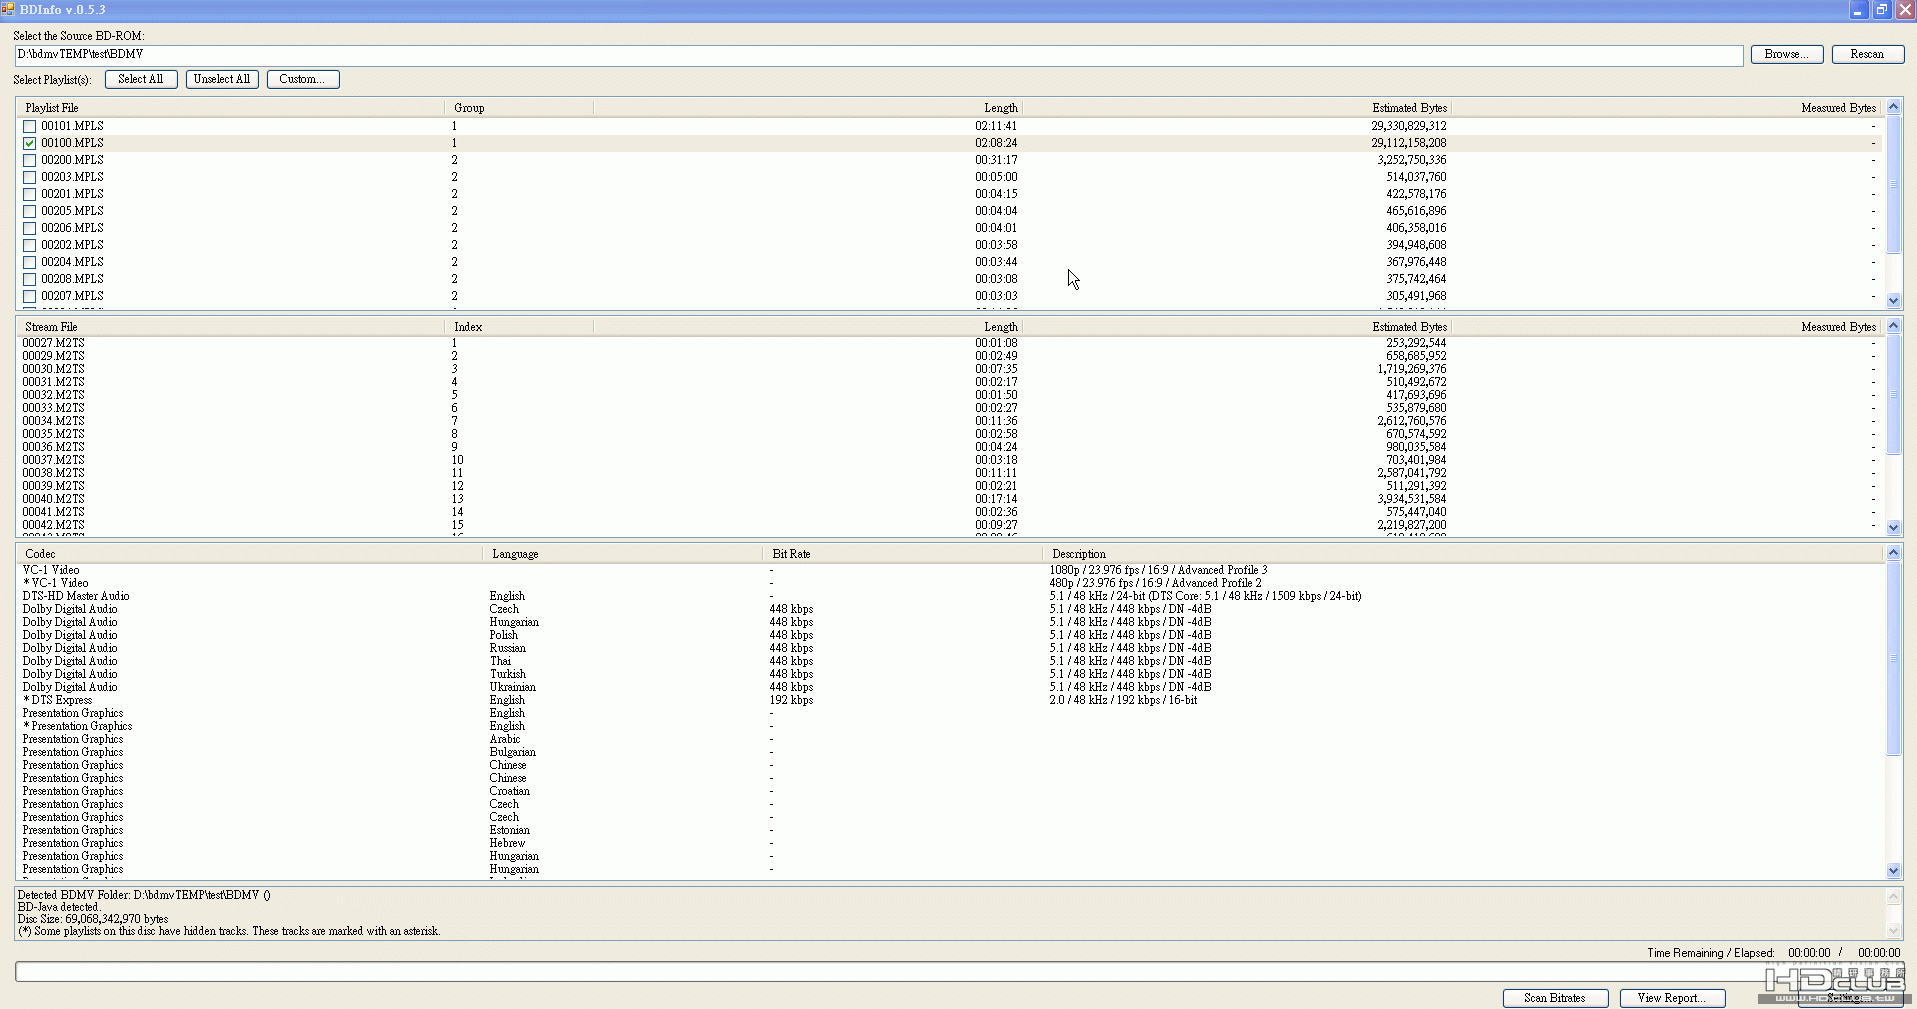This screenshot has height=1009, width=1917.
Task: Click the Rescan button
Action: click(x=1867, y=54)
